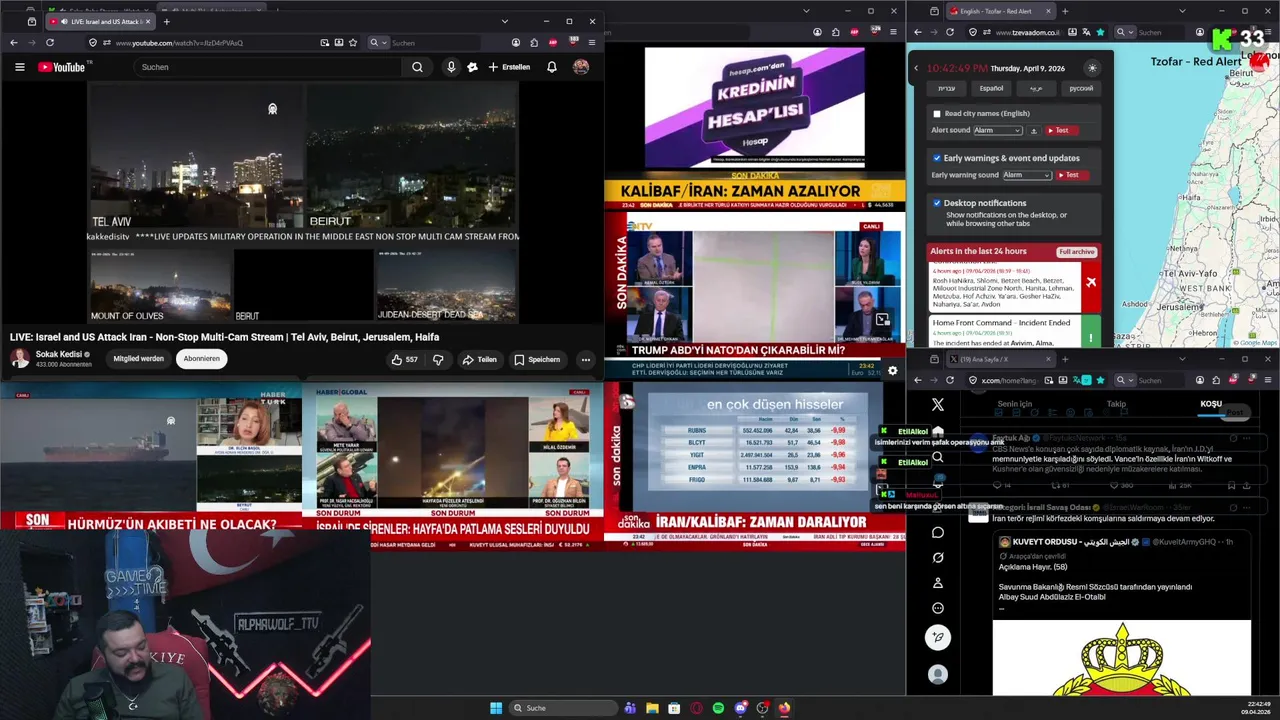The image size is (1280, 720).
Task: Toggle light theme sun icon in Tzofar
Action: tap(1092, 68)
